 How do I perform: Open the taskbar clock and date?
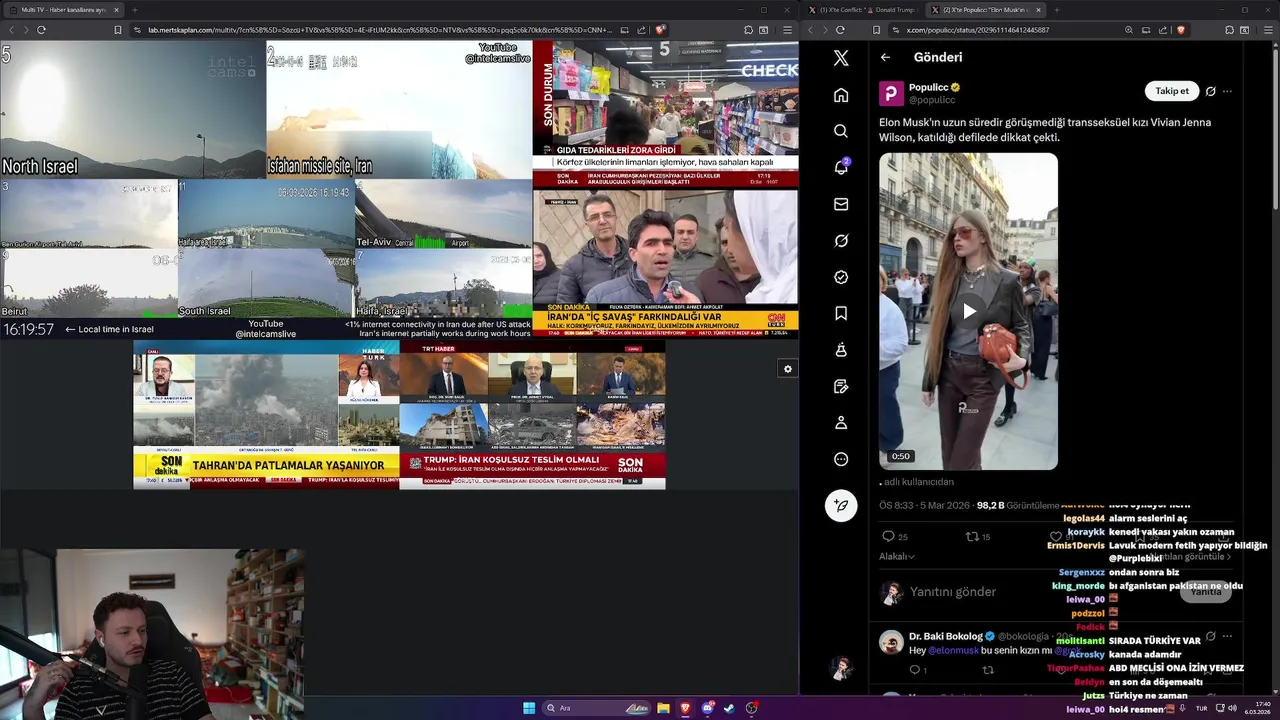point(1257,708)
